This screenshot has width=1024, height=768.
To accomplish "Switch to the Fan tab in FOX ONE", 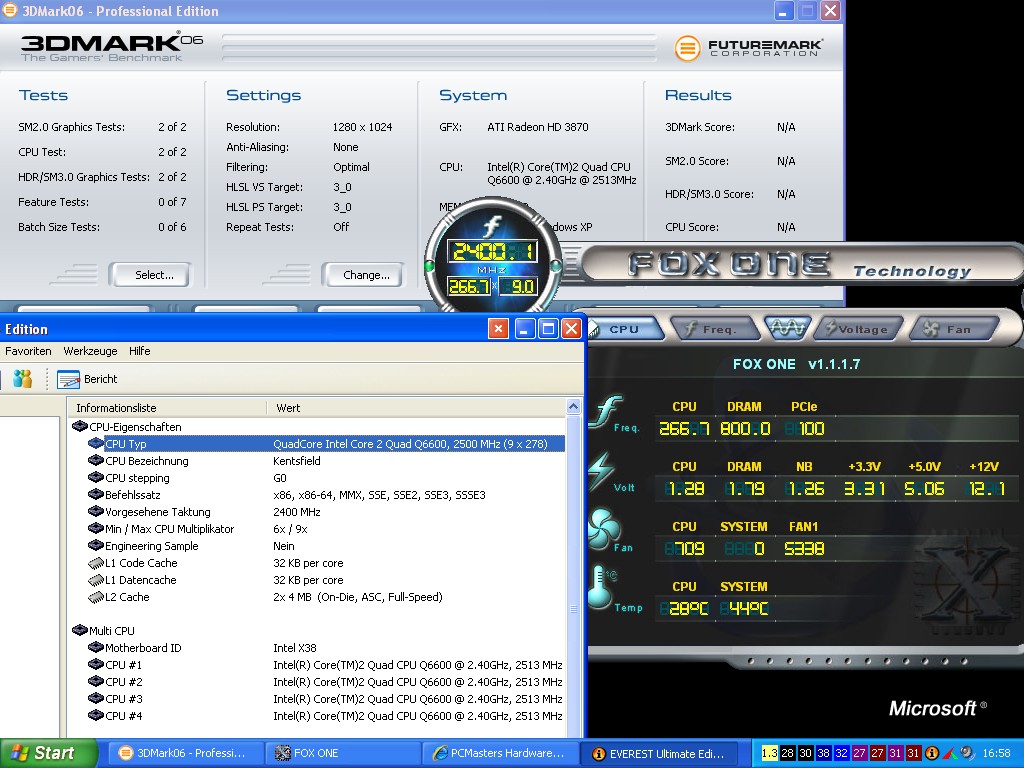I will pos(953,329).
